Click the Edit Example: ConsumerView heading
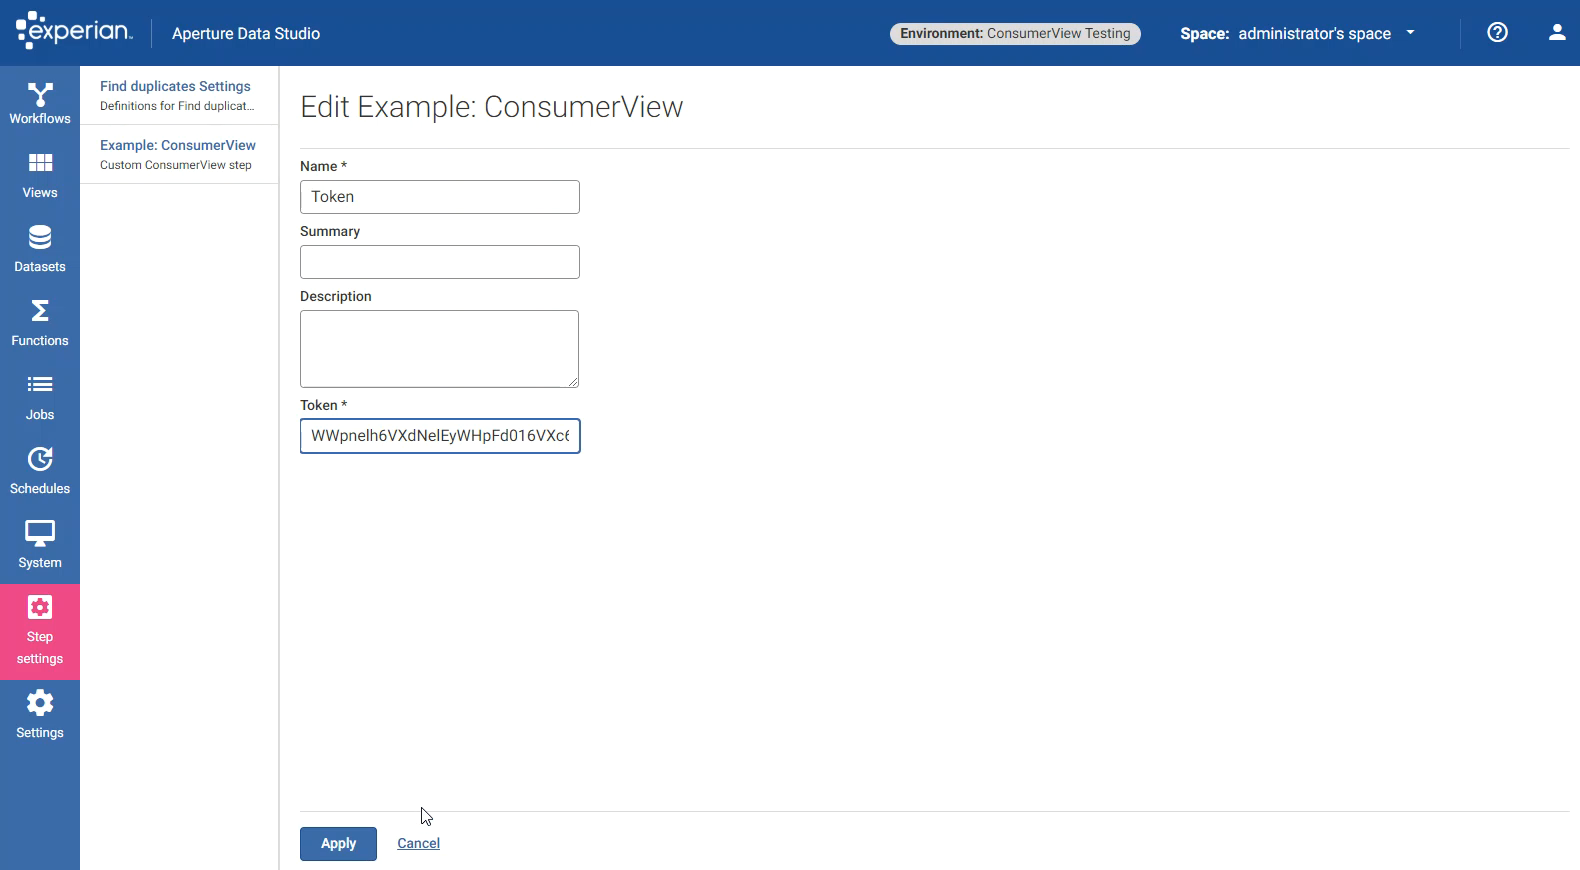This screenshot has height=870, width=1580. pos(492,107)
